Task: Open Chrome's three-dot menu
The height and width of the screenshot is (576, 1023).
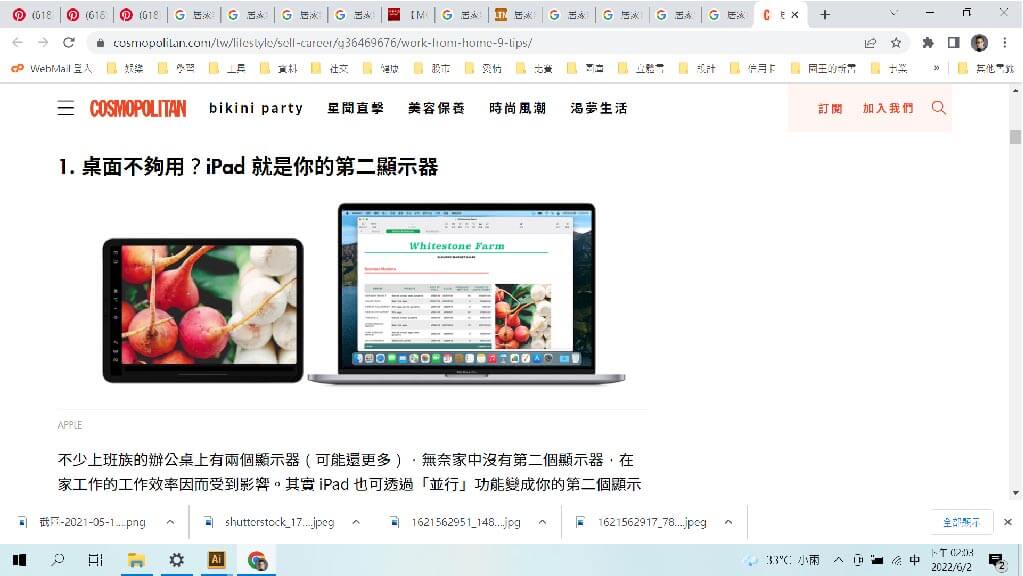Action: (1006, 43)
